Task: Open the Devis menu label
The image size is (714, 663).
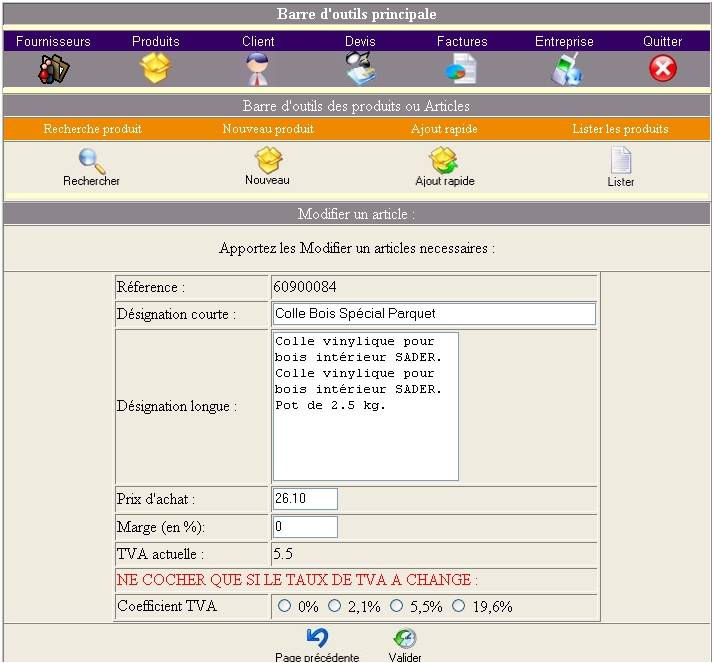Action: [x=360, y=41]
